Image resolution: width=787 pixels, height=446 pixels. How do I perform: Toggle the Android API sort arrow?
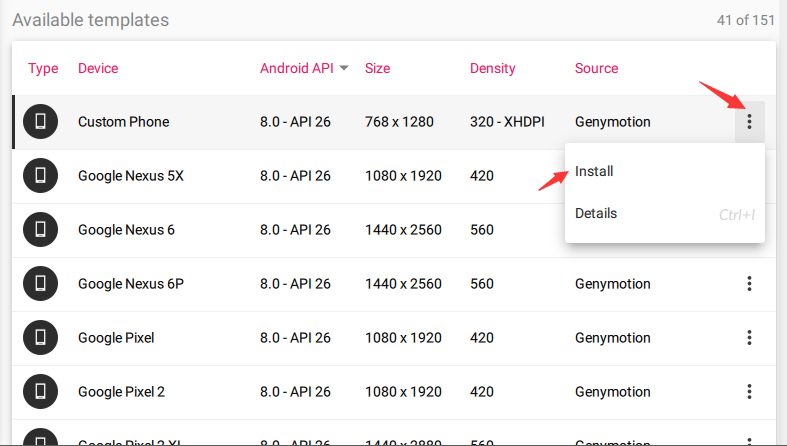click(x=344, y=68)
